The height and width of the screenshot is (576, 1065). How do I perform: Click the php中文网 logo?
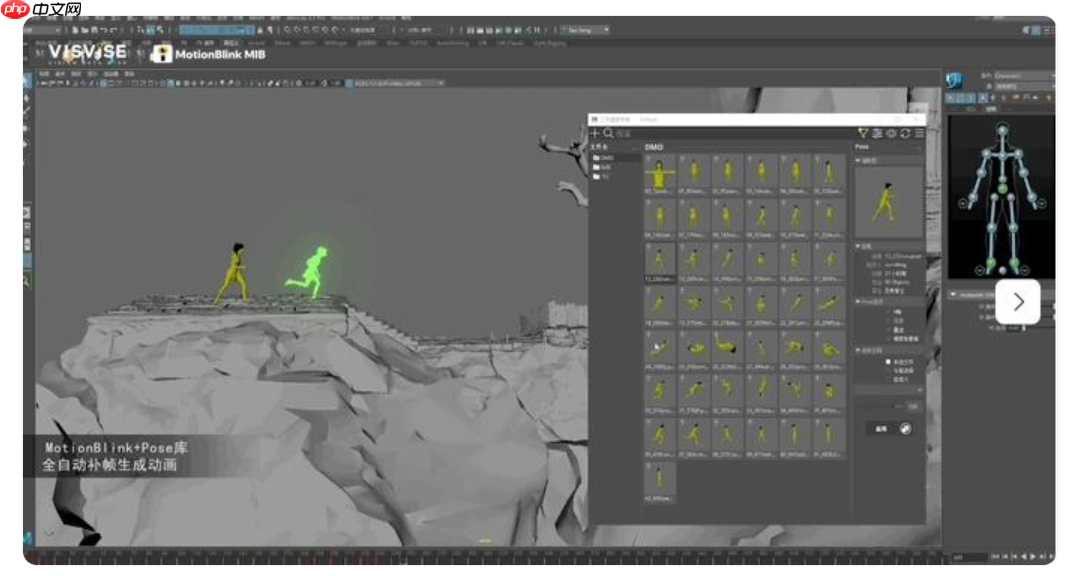(x=42, y=9)
